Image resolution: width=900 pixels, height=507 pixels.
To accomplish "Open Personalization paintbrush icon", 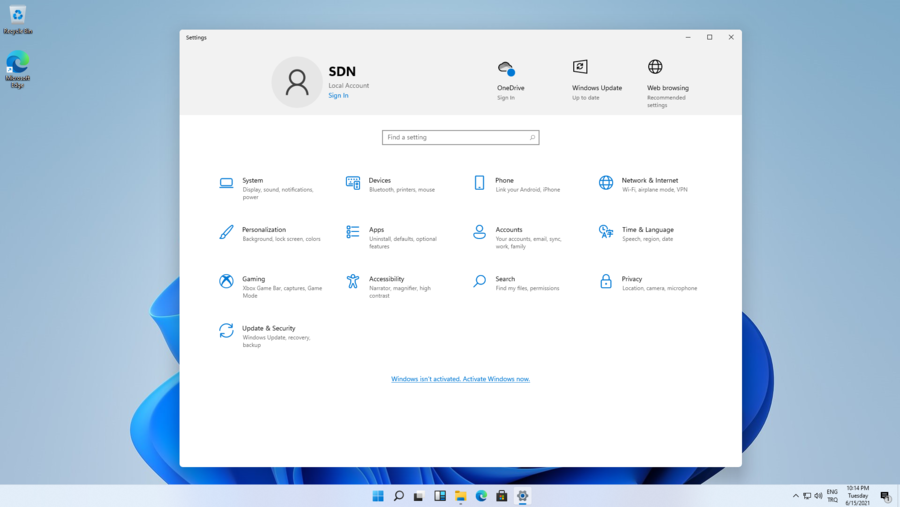I will click(x=226, y=232).
